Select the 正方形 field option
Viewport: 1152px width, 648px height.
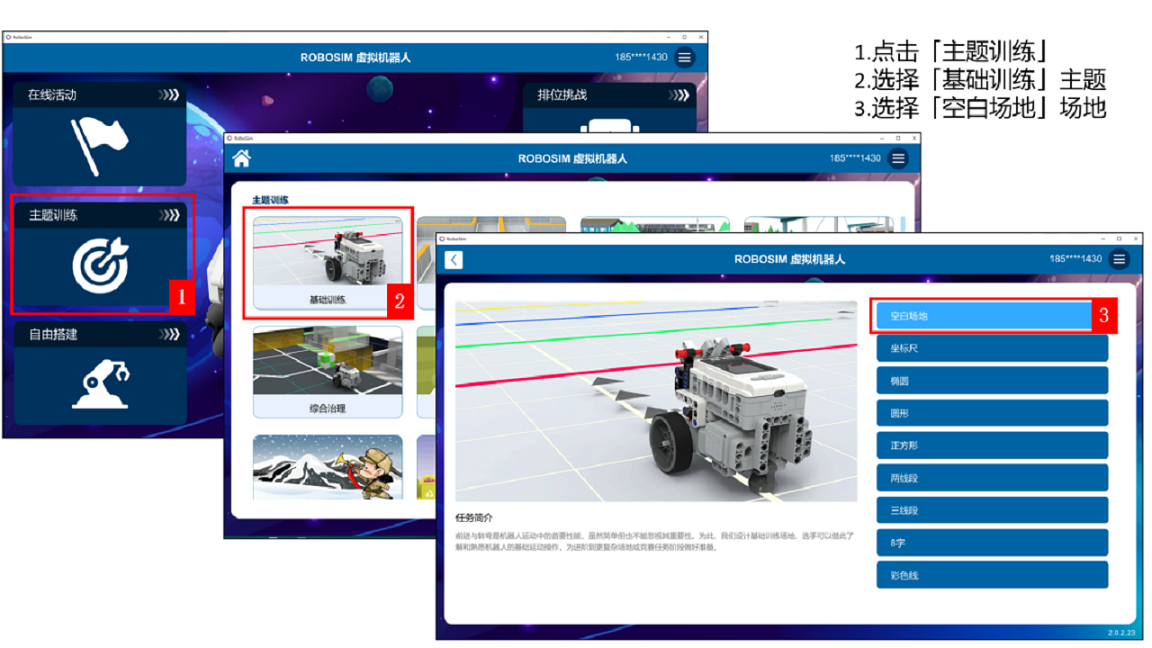[992, 445]
